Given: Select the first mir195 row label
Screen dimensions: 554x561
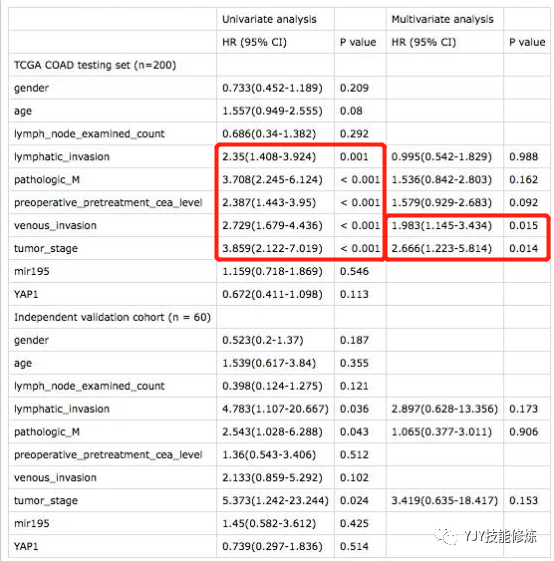Looking at the screenshot, I should pos(31,271).
